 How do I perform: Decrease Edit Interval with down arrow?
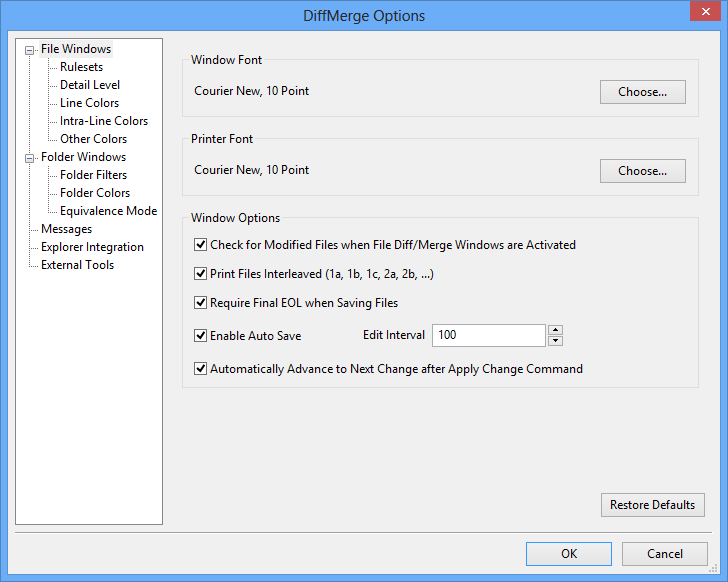tap(555, 341)
